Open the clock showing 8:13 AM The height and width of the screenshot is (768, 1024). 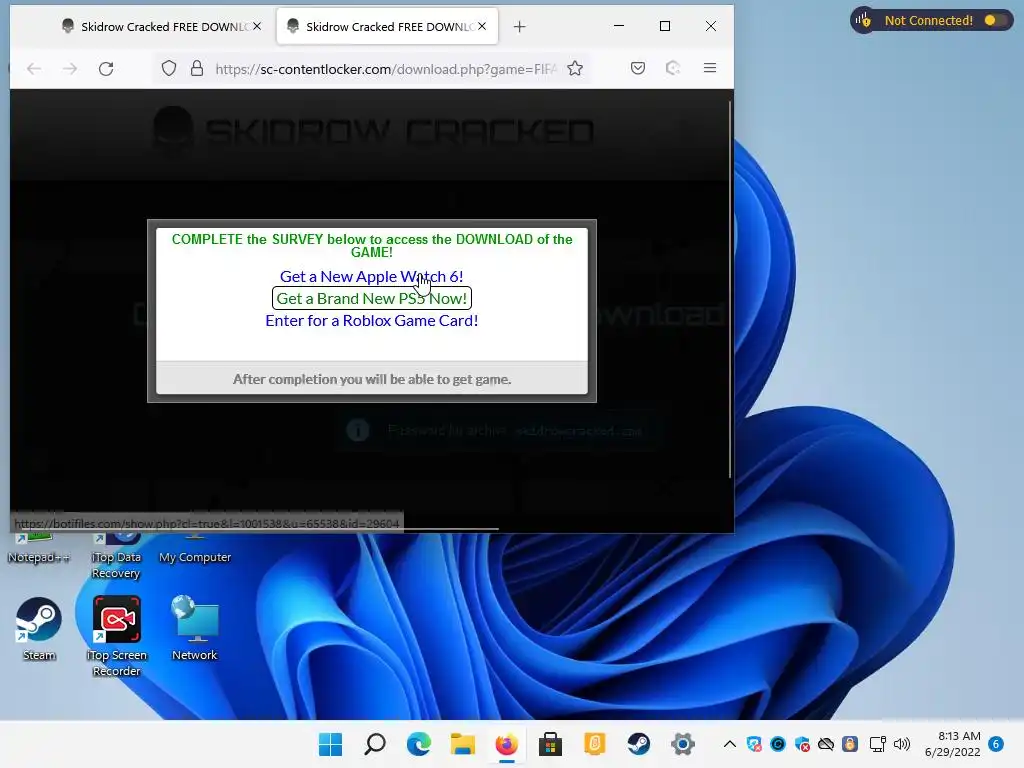click(953, 744)
